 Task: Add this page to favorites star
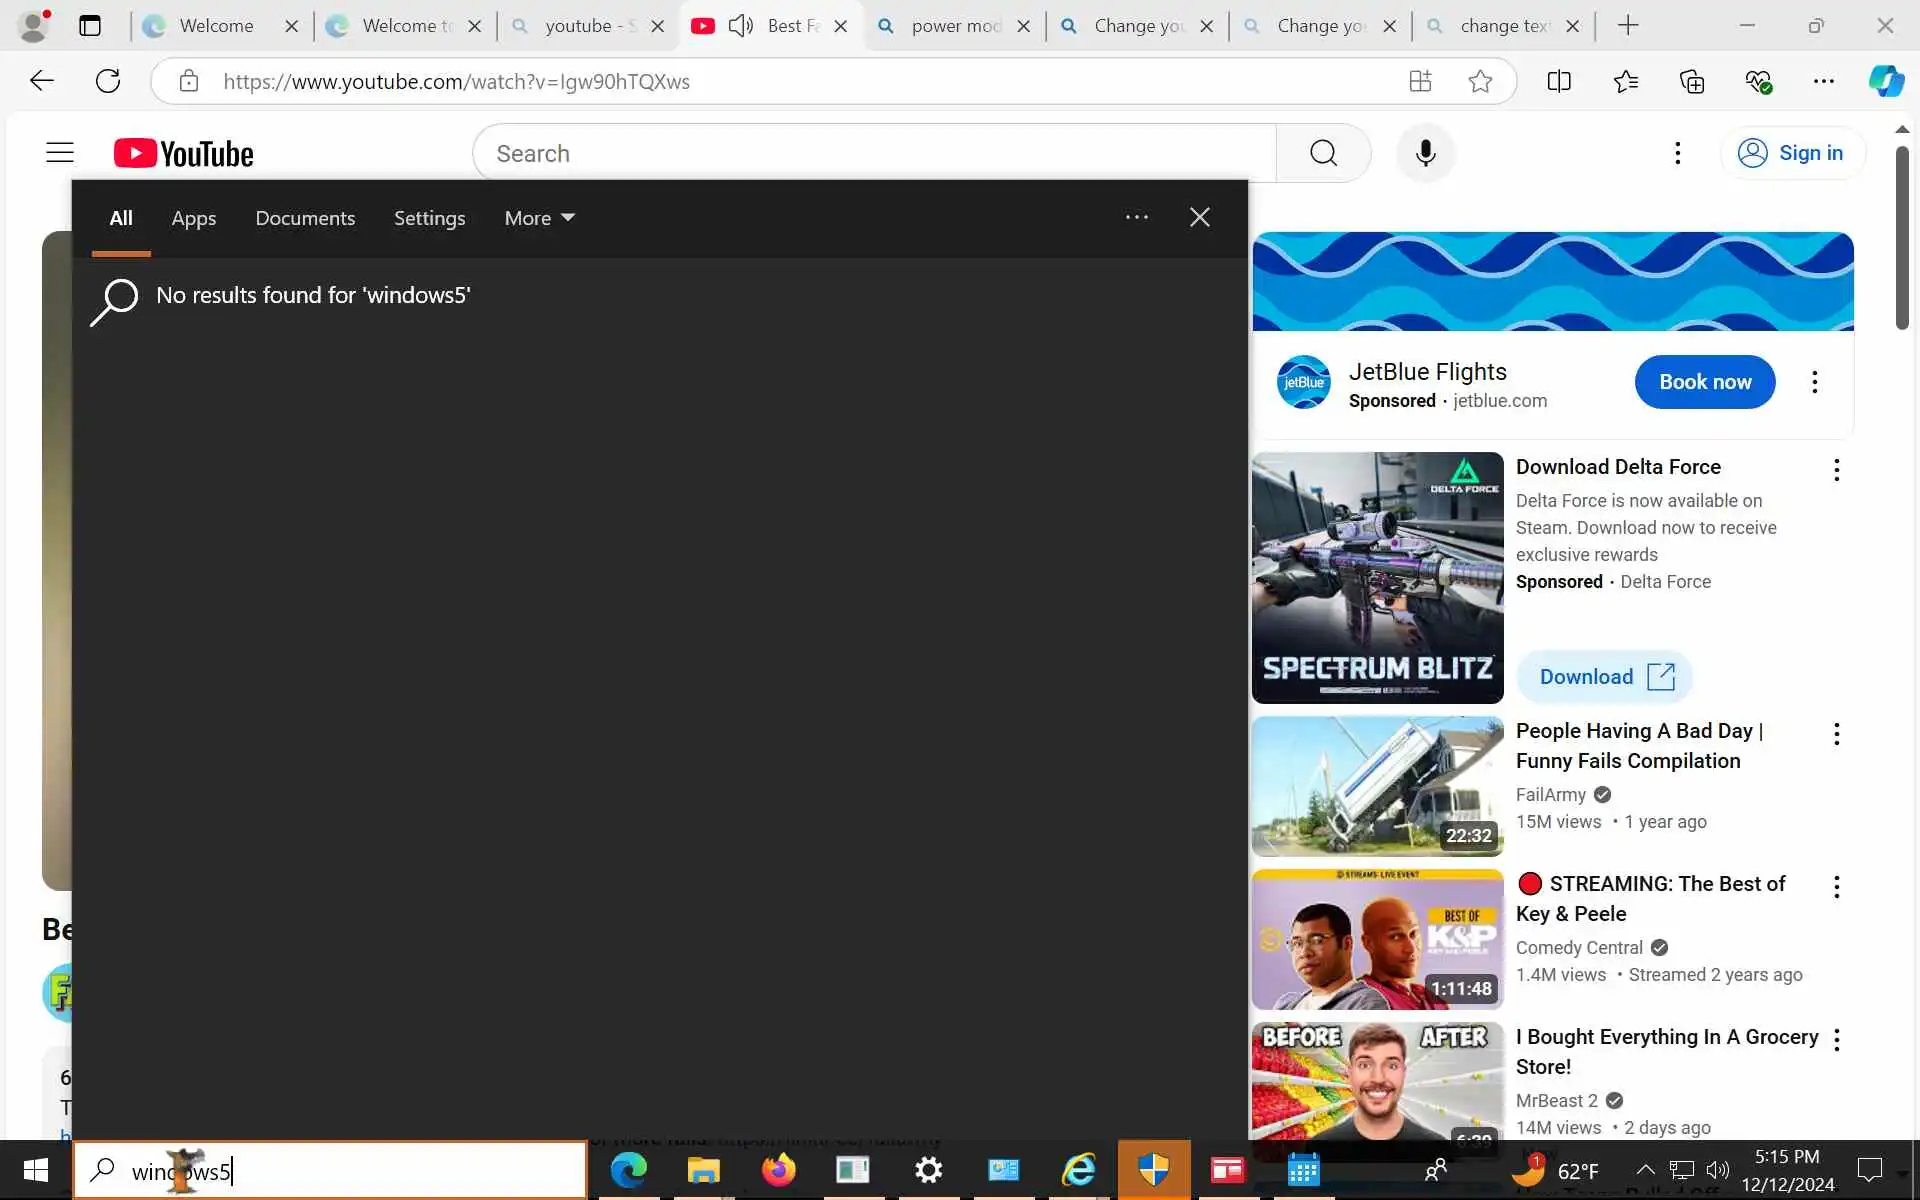1480,81
